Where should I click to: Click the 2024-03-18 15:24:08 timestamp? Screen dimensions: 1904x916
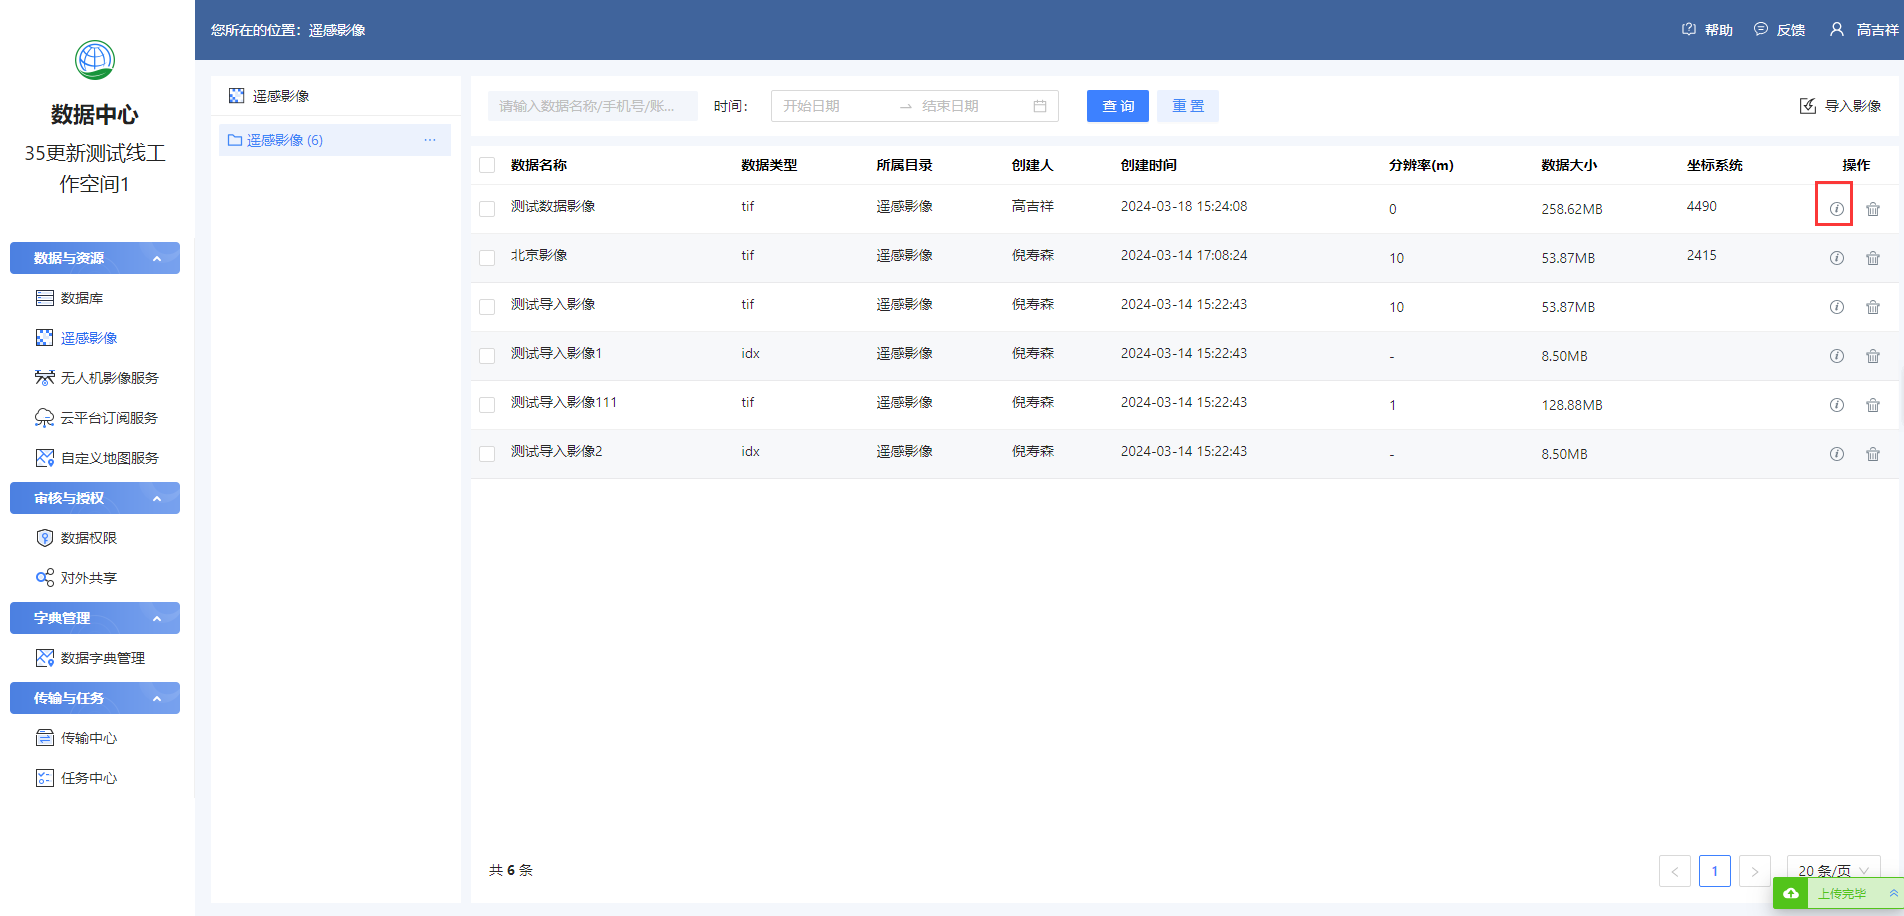click(x=1184, y=206)
